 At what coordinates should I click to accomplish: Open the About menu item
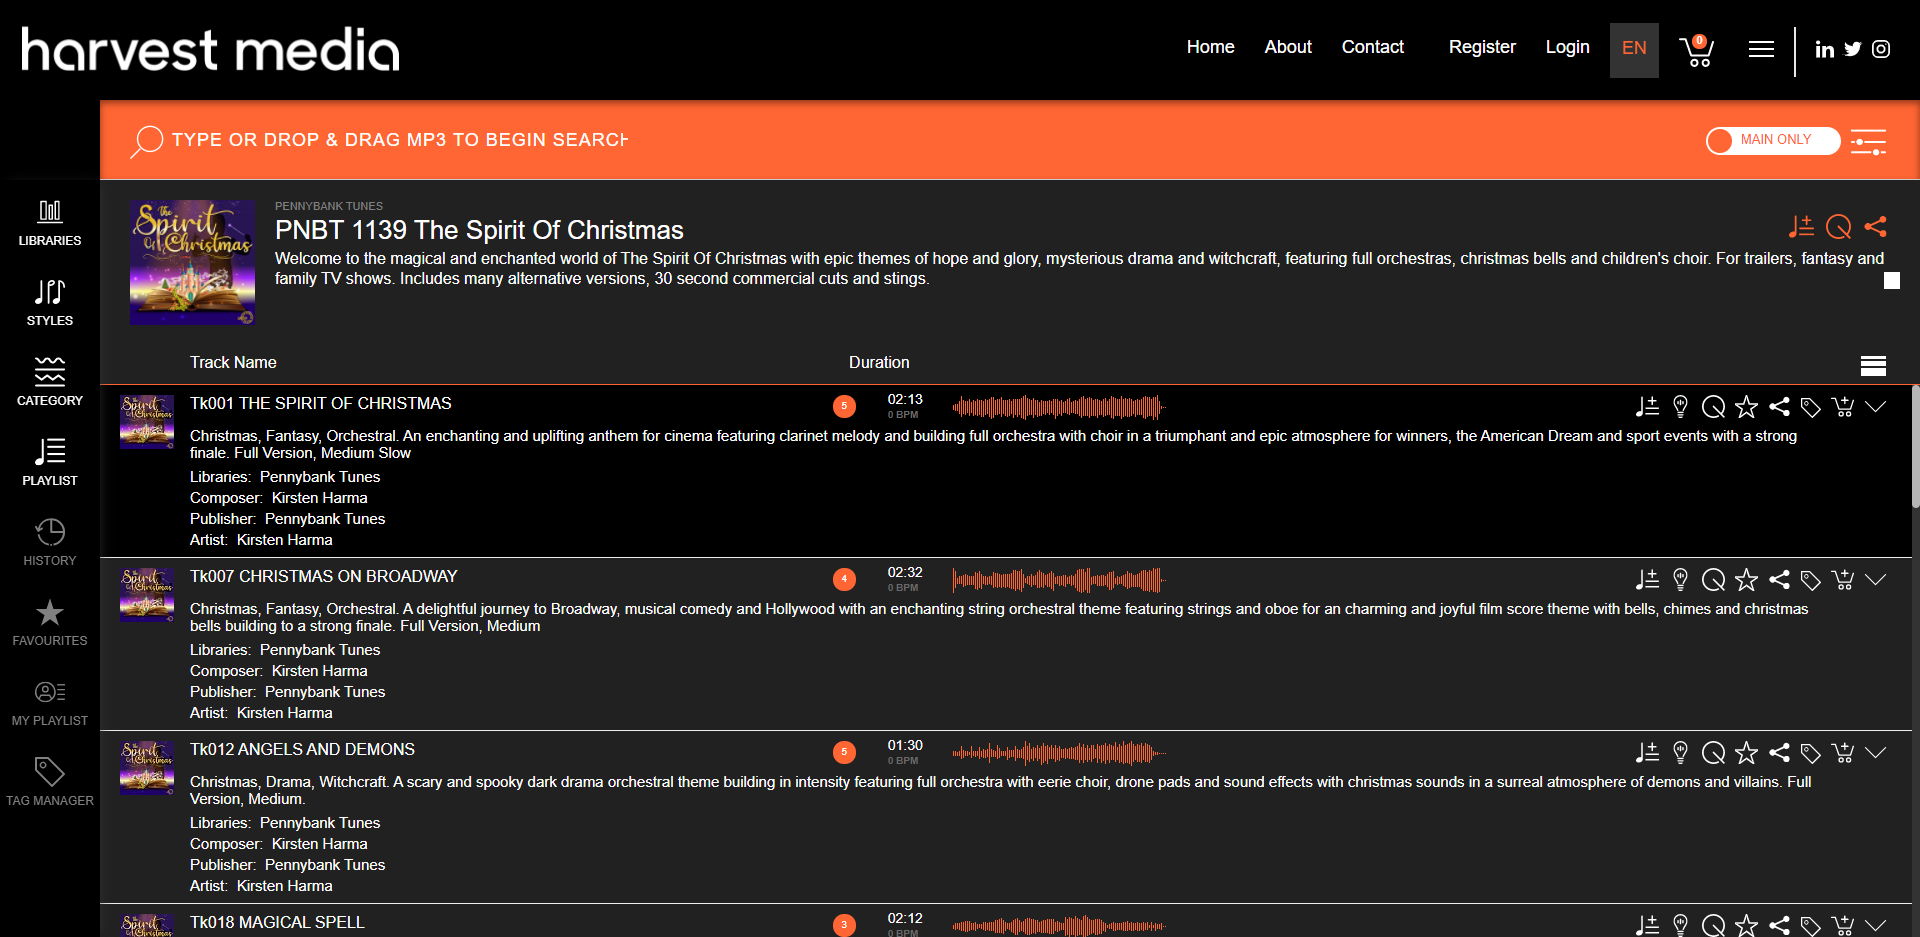[1288, 47]
